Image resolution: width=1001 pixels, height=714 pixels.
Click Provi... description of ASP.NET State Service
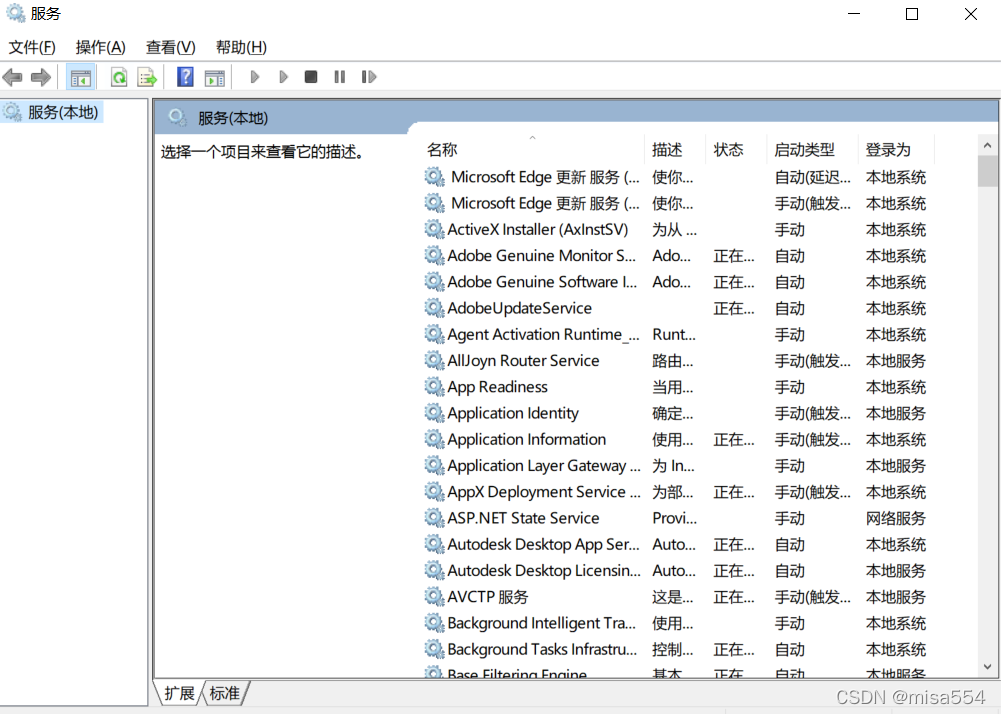click(674, 518)
